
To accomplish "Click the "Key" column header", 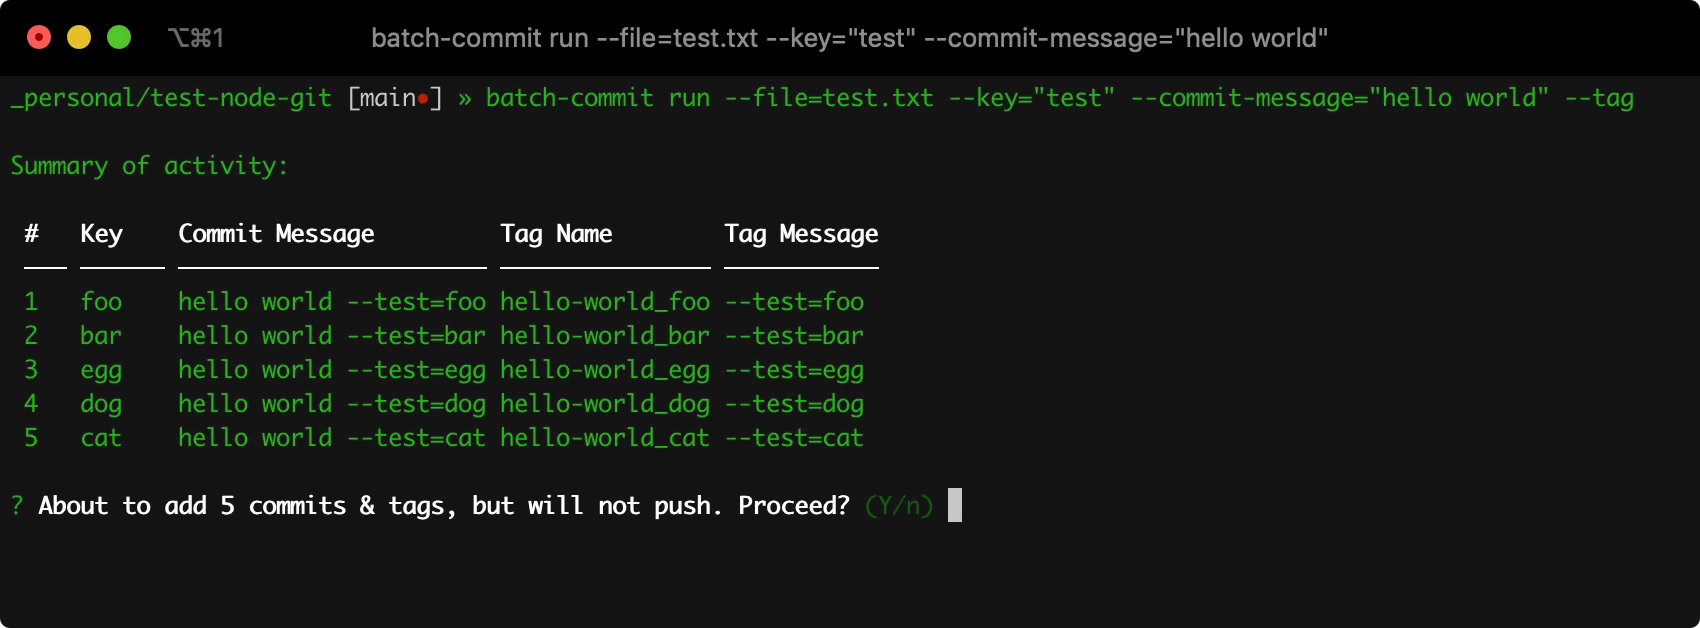I will pos(101,234).
